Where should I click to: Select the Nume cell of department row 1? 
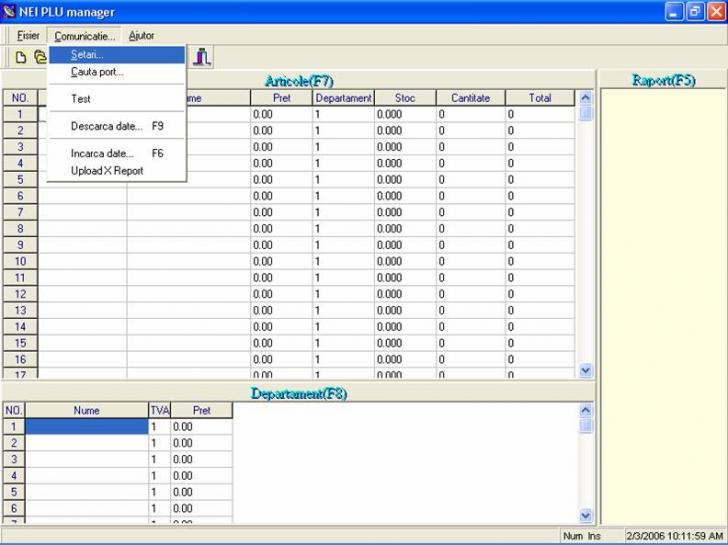point(86,427)
